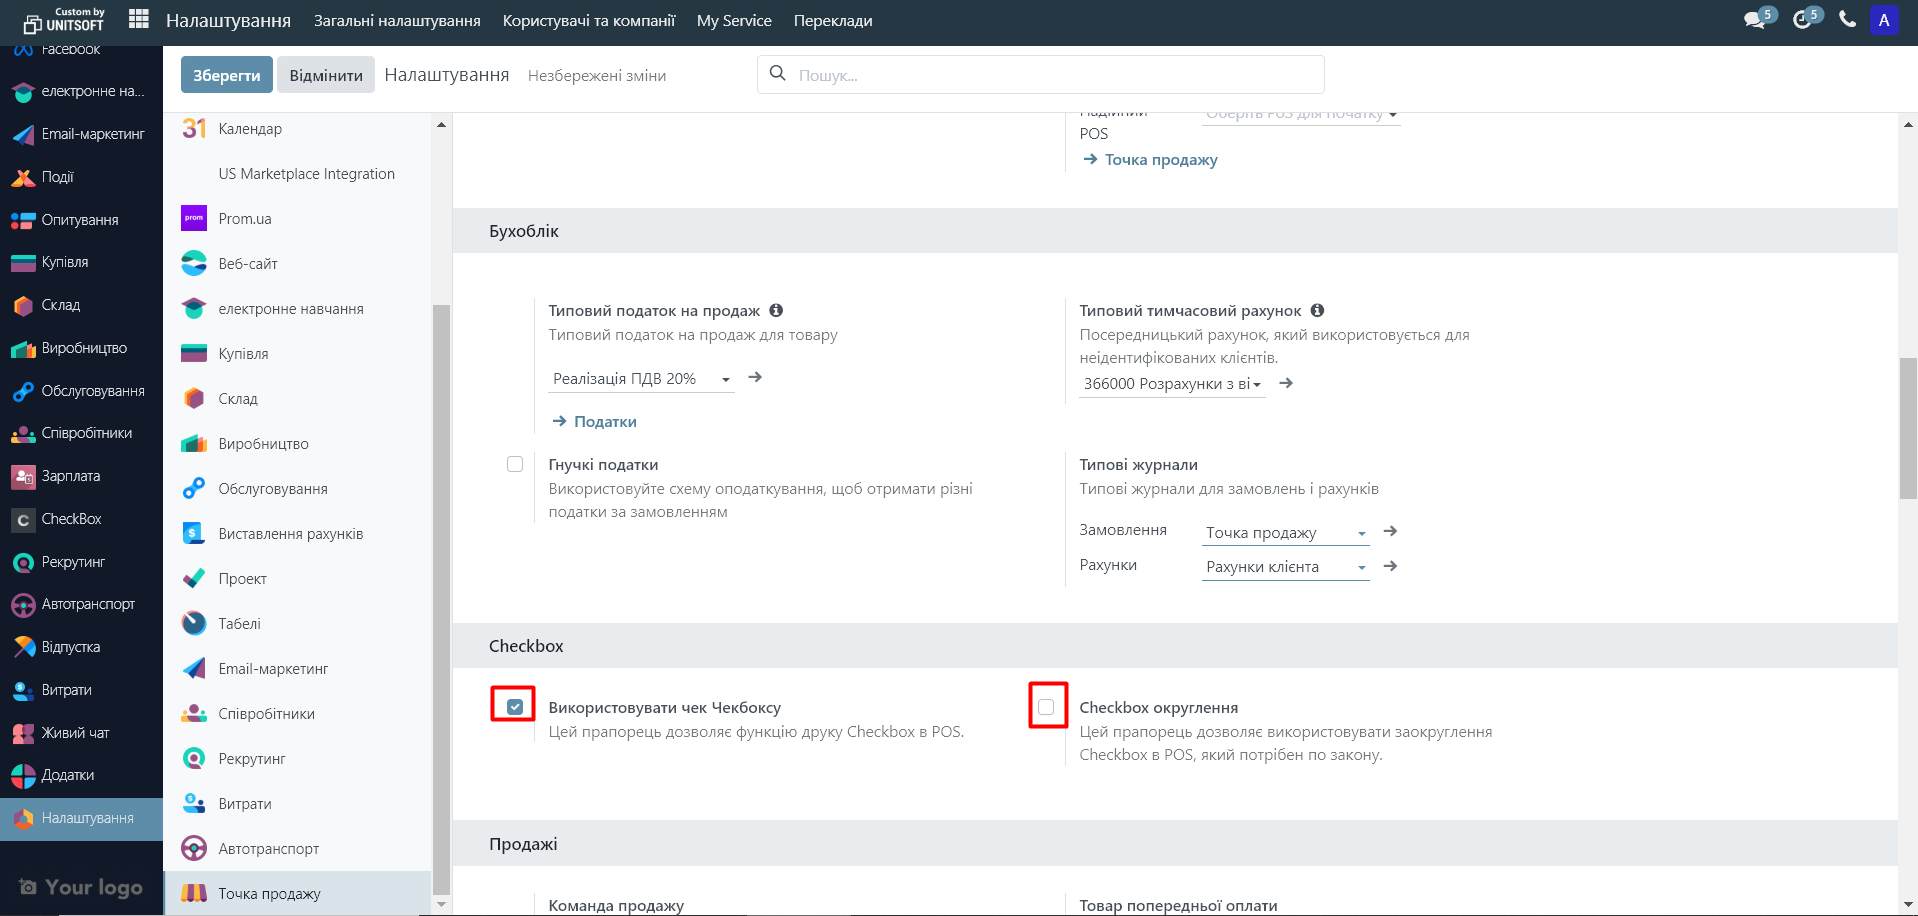This screenshot has width=1918, height=916.
Task: Click info icon next to Типовий податок на продаж
Action: (x=776, y=310)
